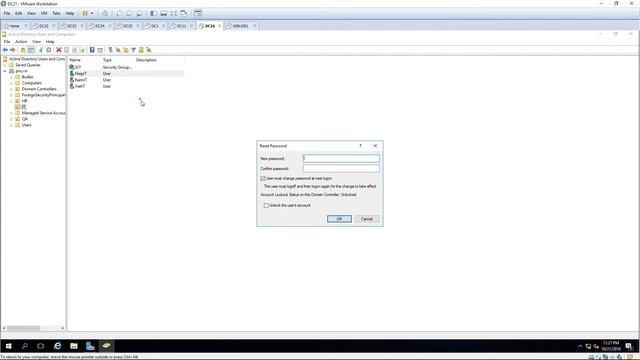Click the New password input field
The width and height of the screenshot is (640, 360).
[341, 158]
